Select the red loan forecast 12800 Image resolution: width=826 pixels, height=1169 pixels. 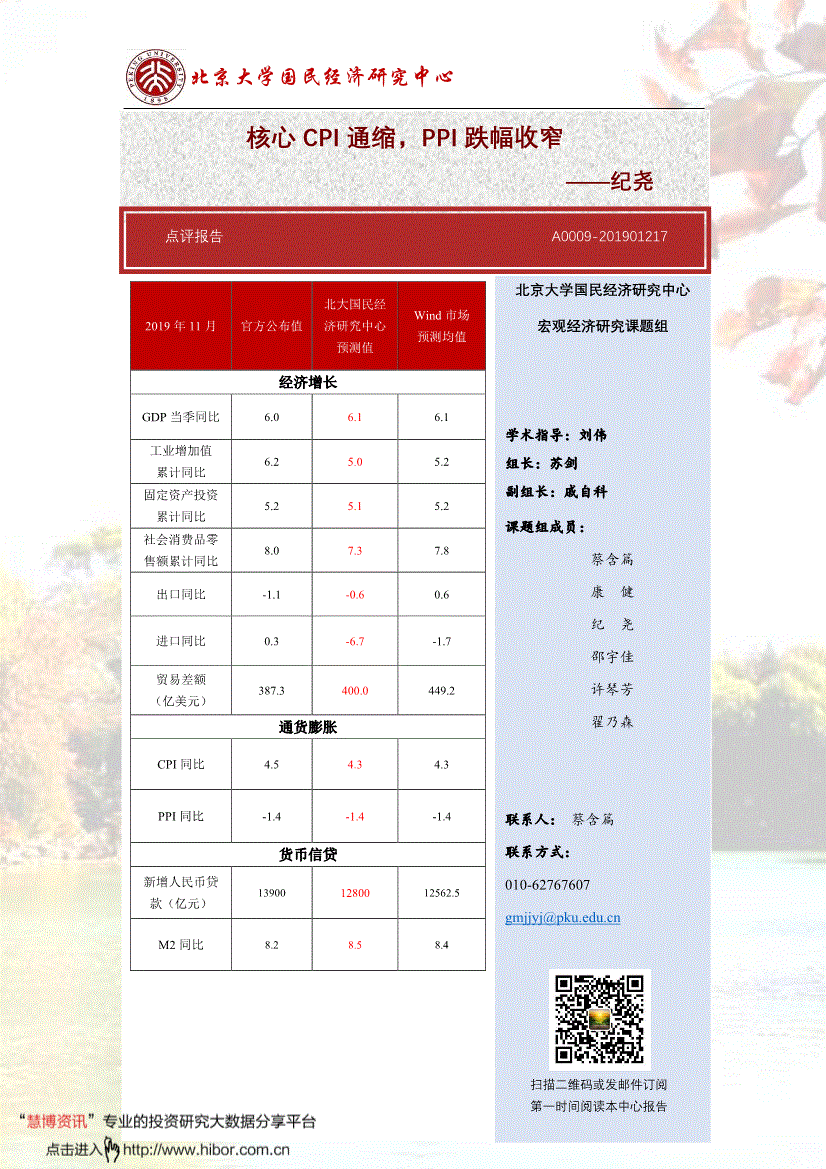[355, 893]
